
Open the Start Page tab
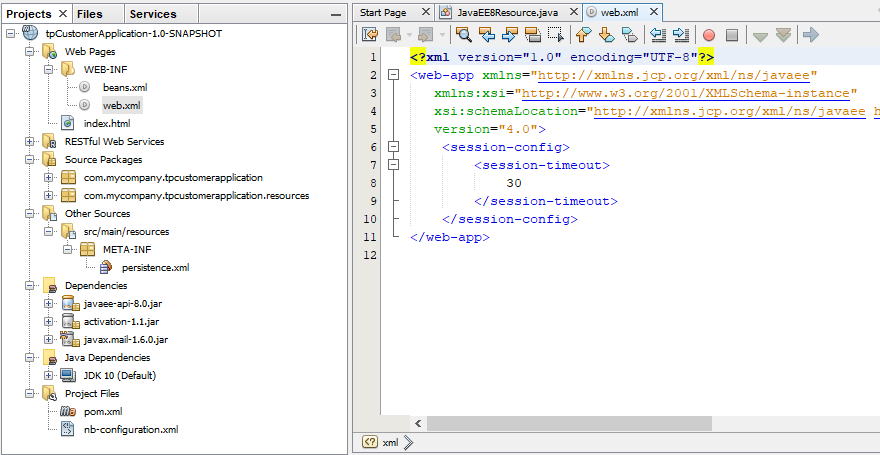tap(383, 12)
